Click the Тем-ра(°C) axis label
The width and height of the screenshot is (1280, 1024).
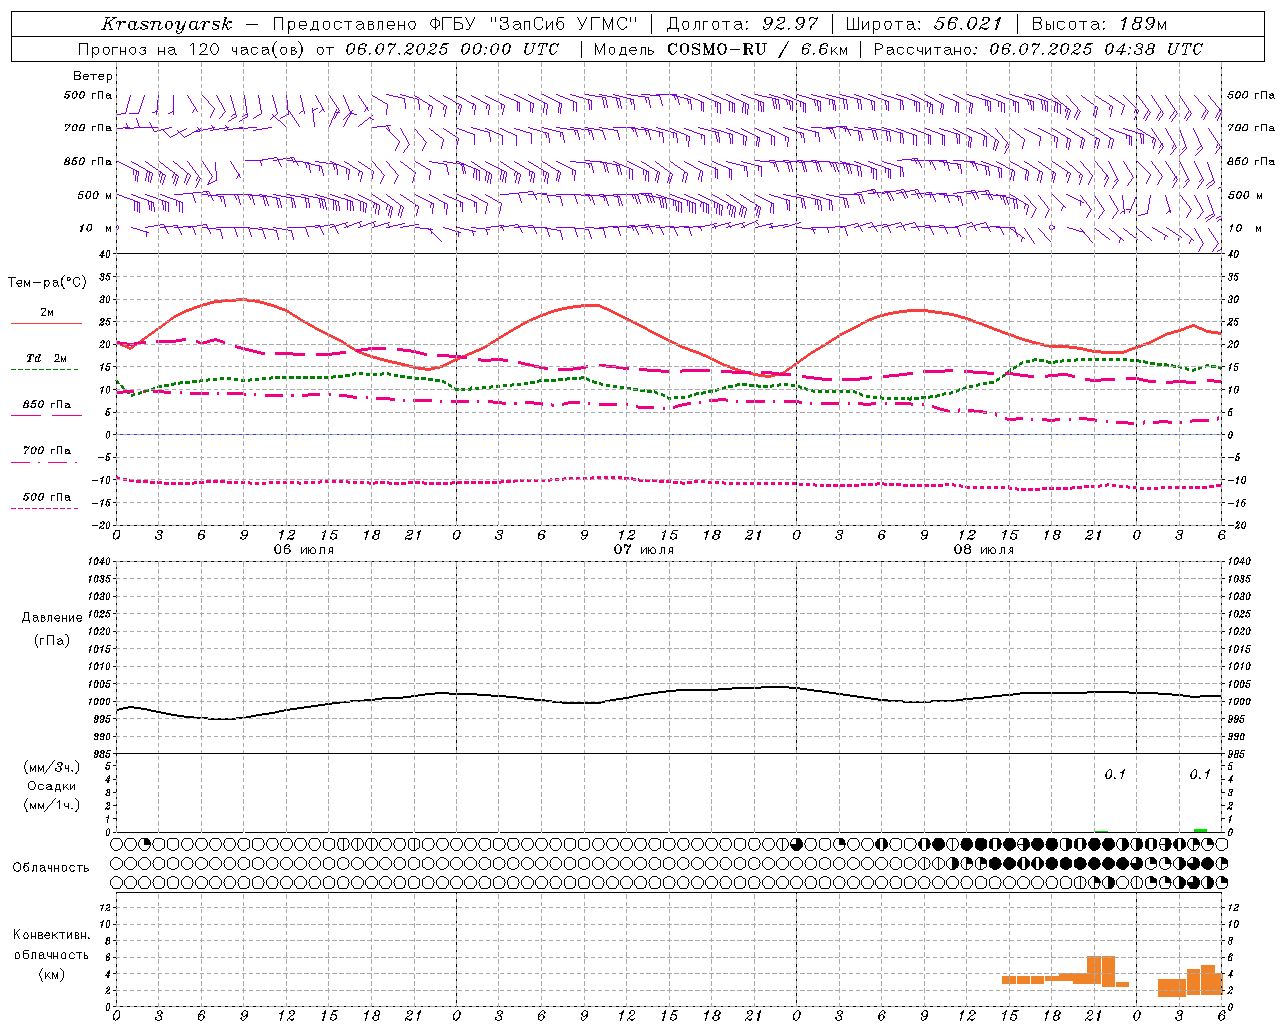[x=46, y=283]
